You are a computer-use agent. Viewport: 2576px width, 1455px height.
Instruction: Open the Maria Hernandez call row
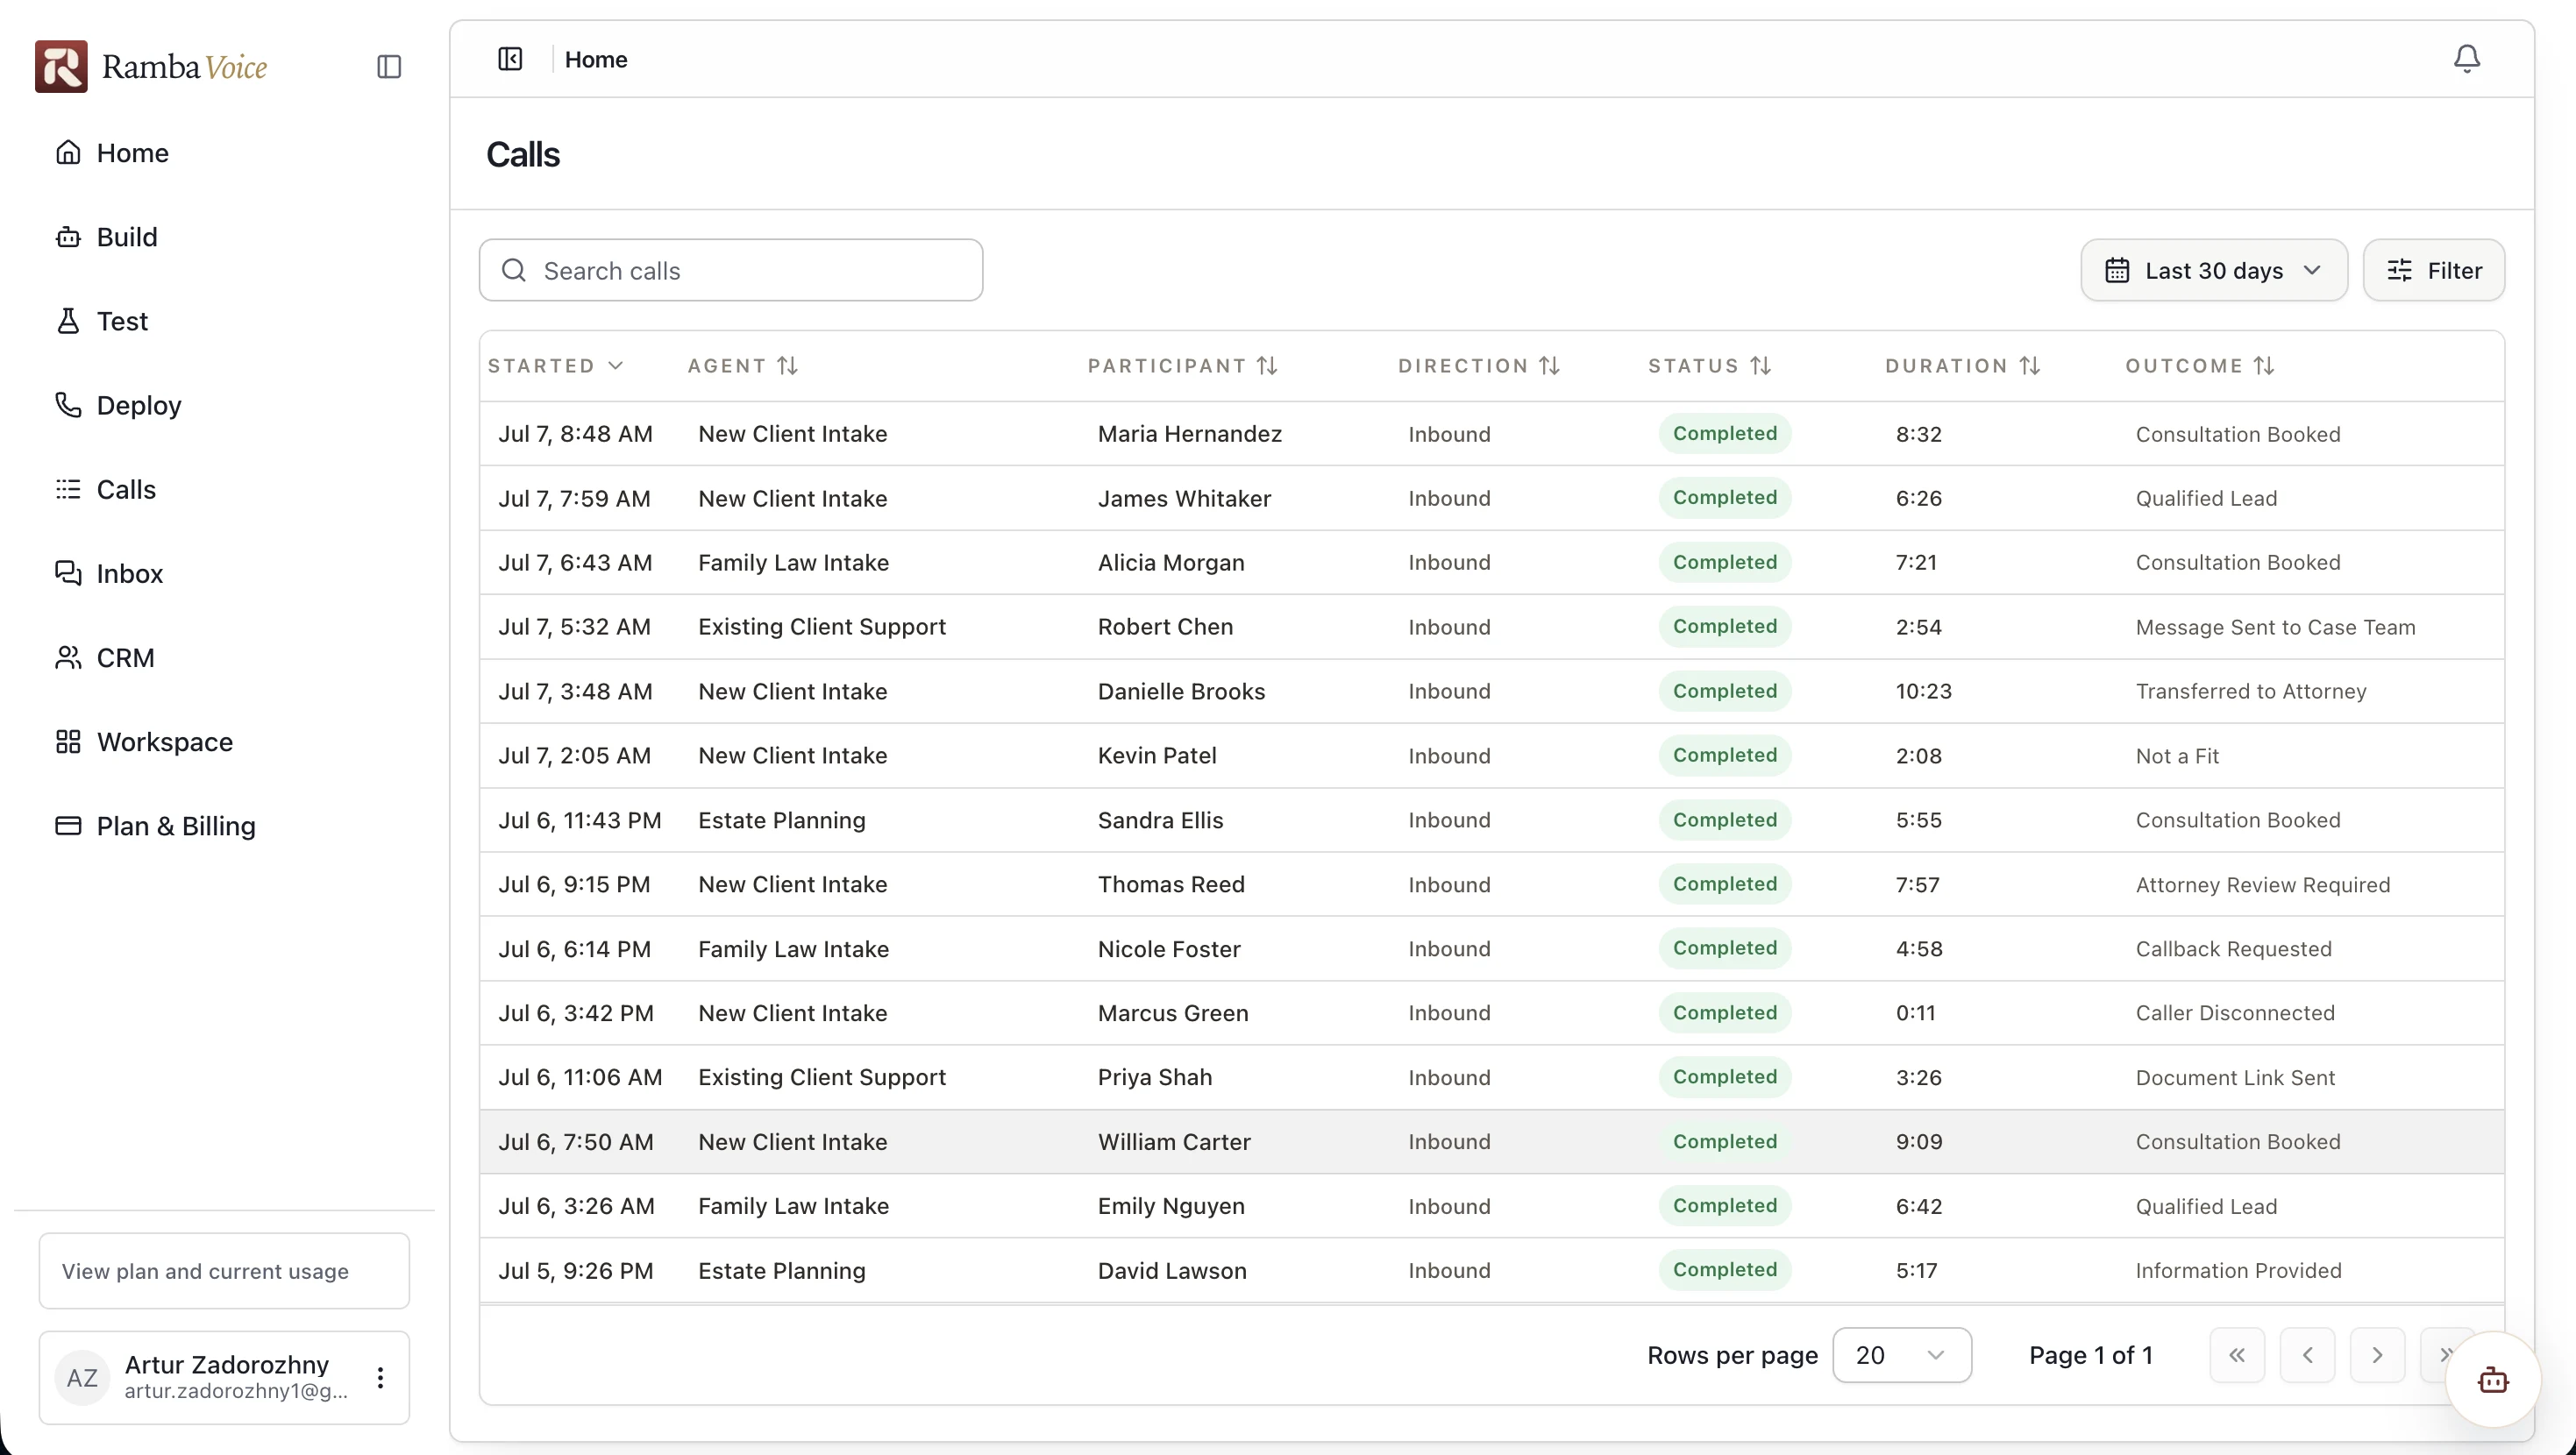pos(1492,434)
